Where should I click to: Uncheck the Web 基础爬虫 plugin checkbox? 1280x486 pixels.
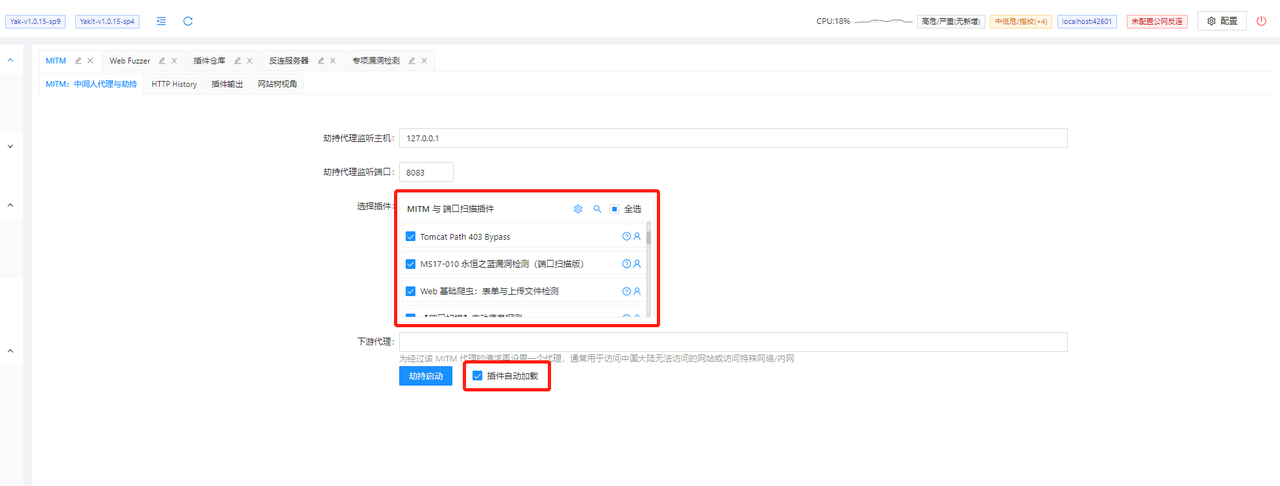coord(410,291)
